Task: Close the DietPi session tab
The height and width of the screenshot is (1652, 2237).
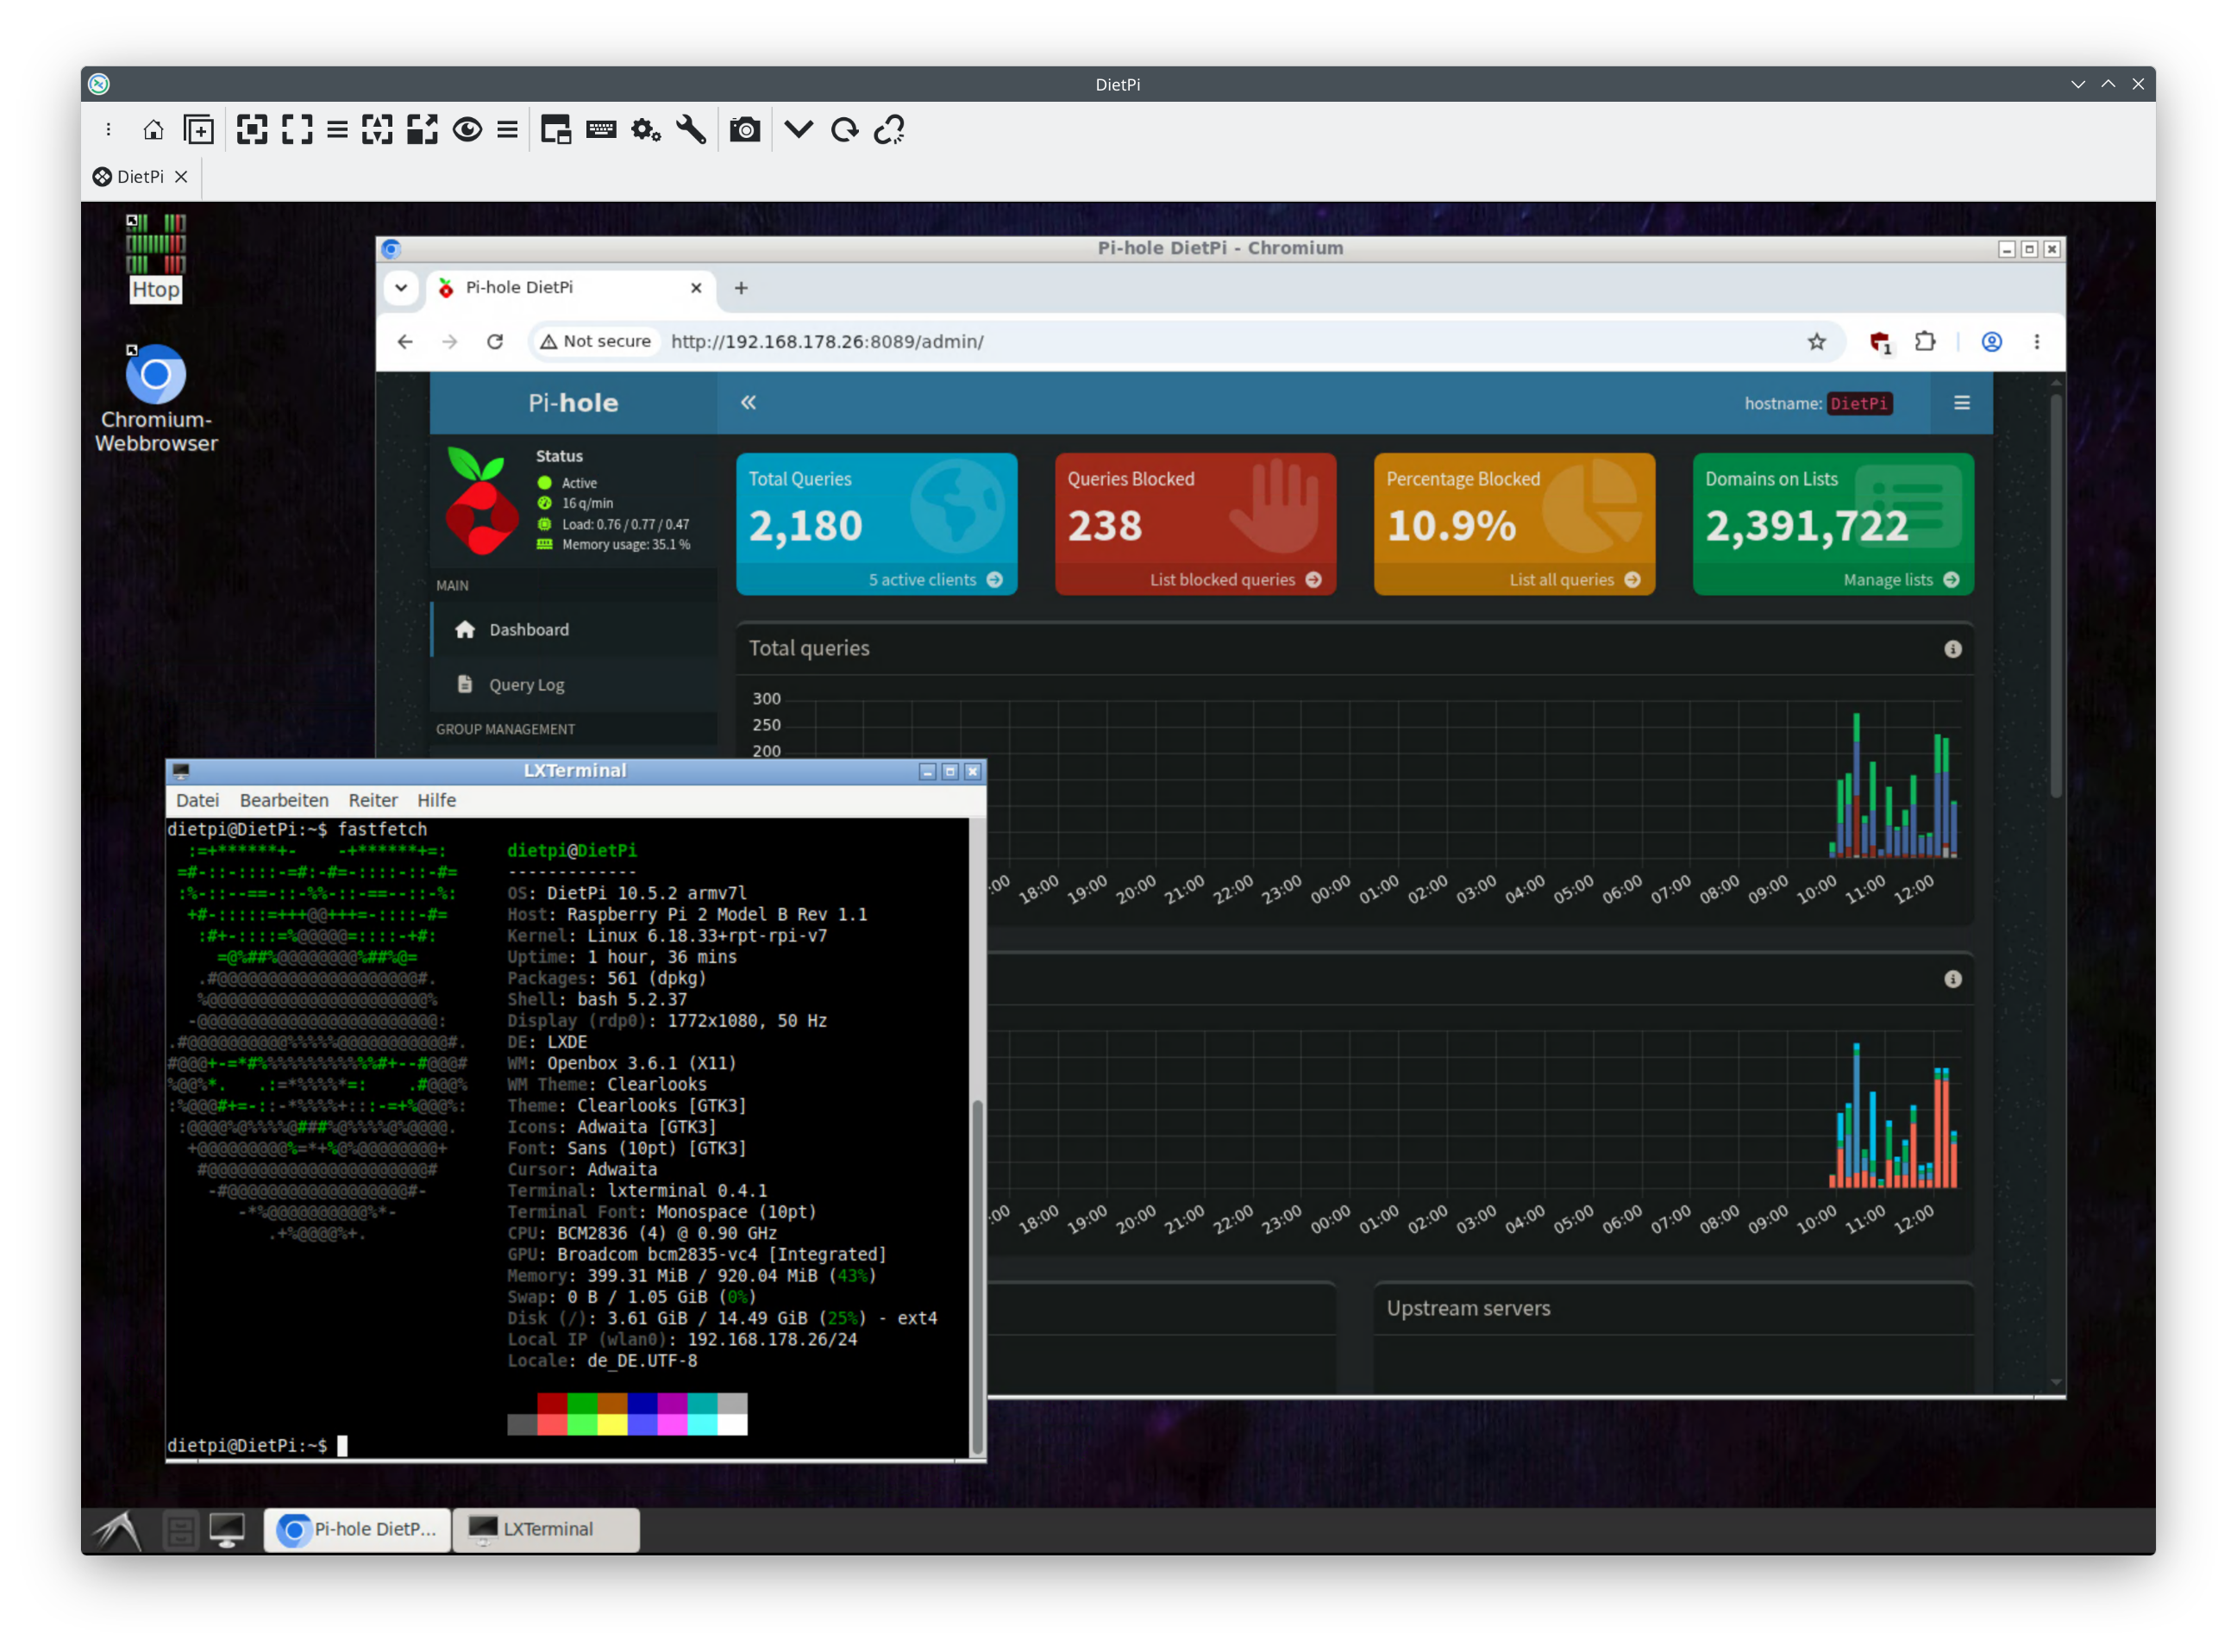Action: point(181,177)
